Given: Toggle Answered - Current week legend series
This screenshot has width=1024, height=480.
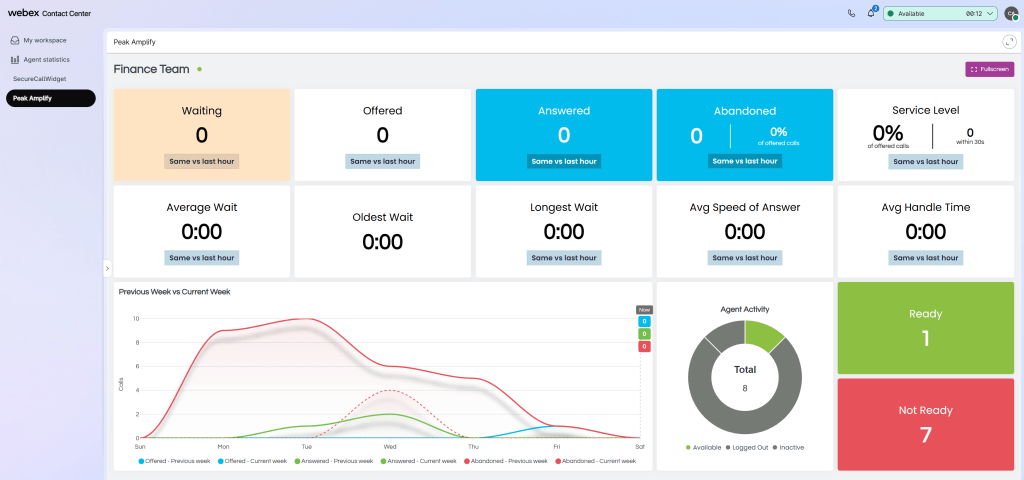Looking at the screenshot, I should point(411,461).
